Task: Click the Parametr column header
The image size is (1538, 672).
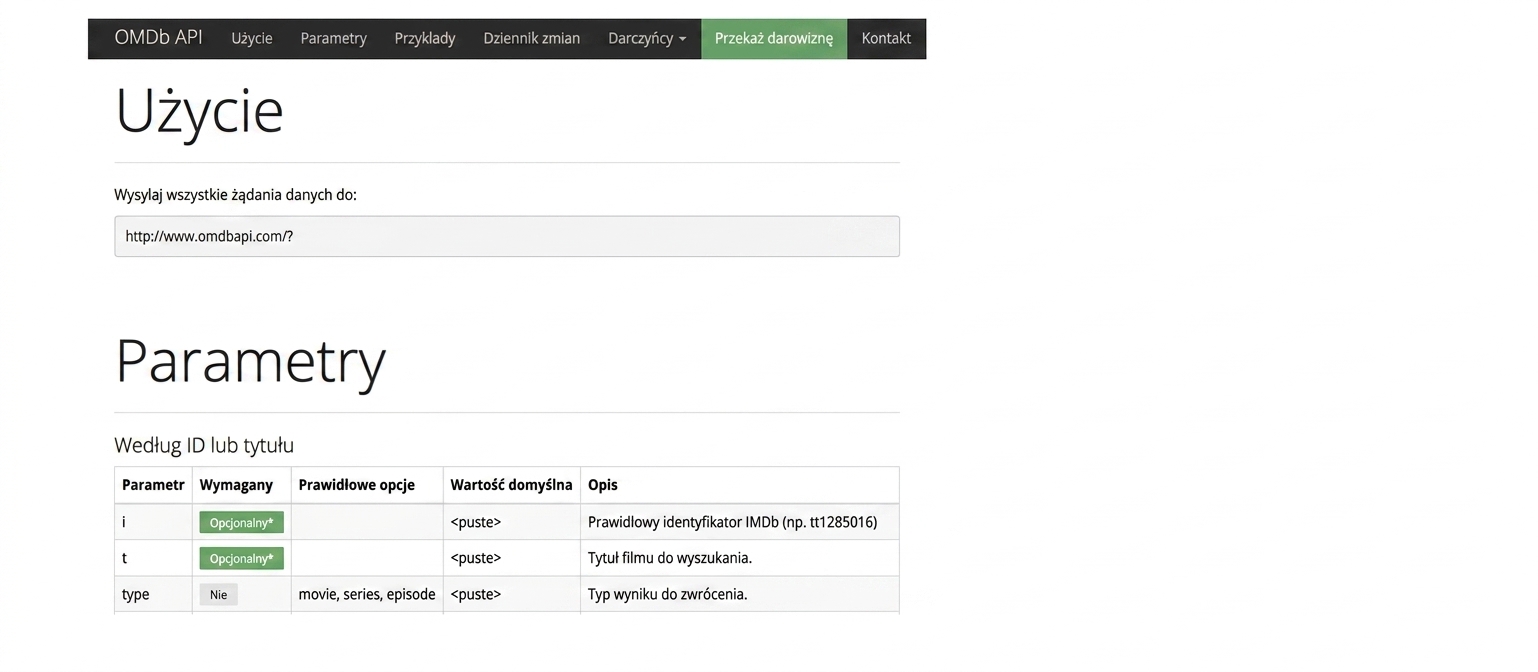Action: pos(153,485)
